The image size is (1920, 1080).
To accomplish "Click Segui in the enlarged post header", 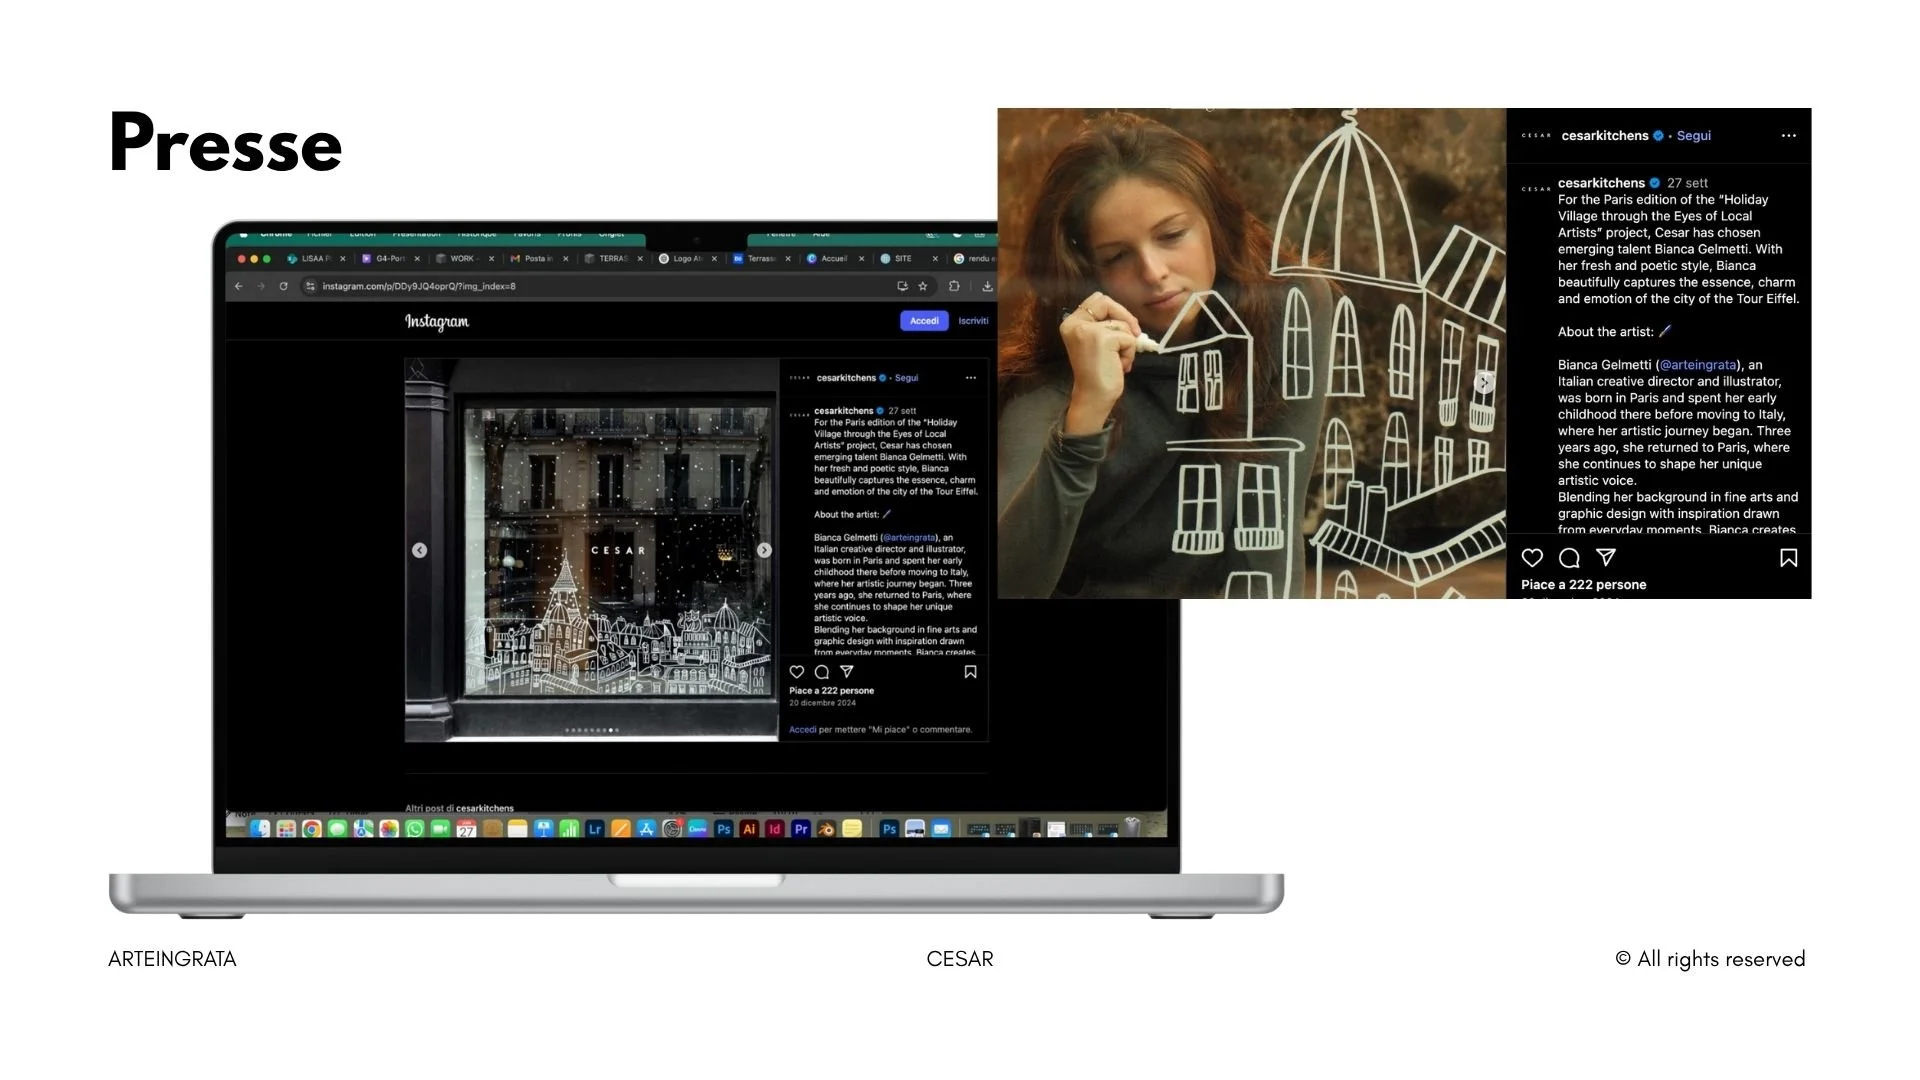I will (x=1693, y=136).
